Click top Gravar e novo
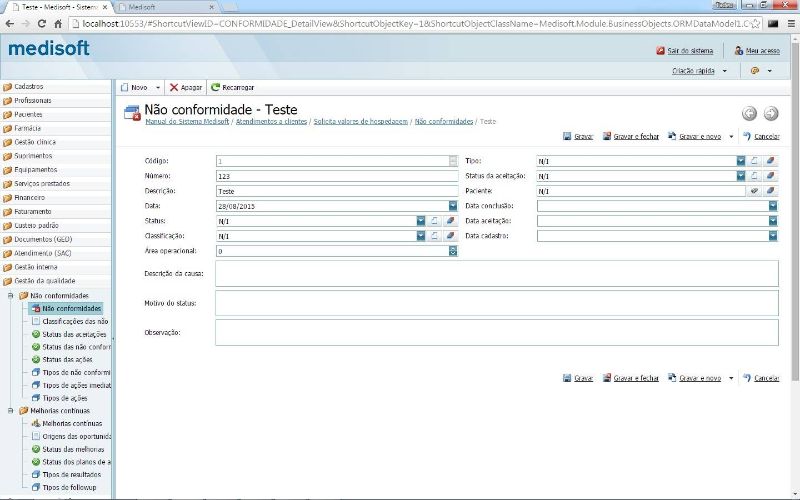This screenshot has height=500, width=800. tap(694, 136)
